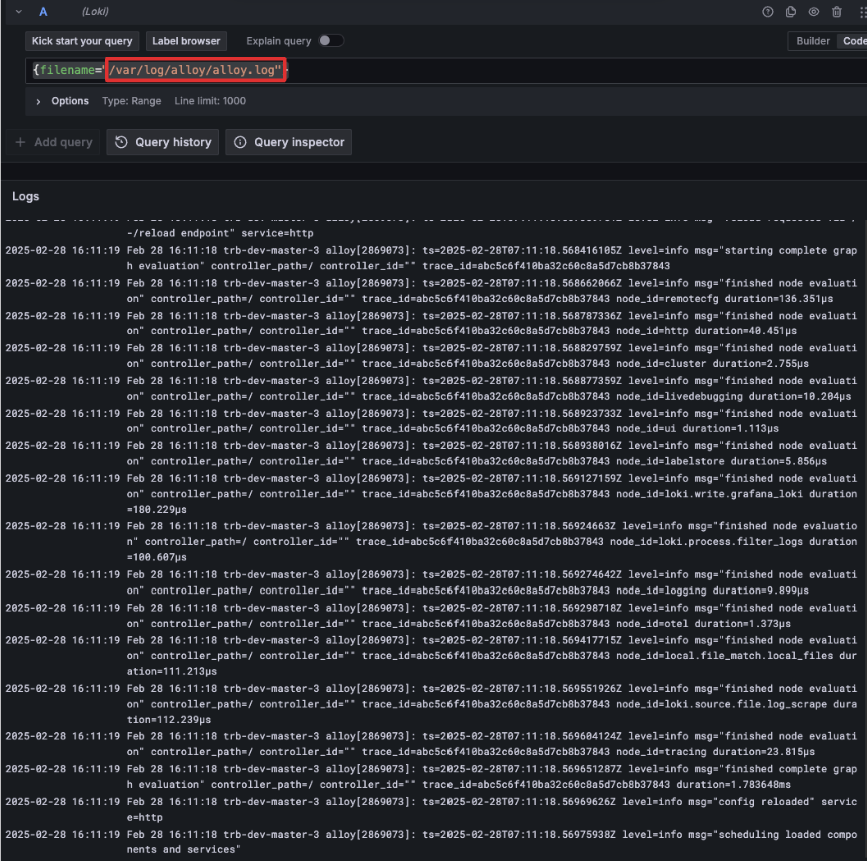Open log line with node_id=loki.source.file.log_scrape
Viewport: 867px width, 861px height.
[x=431, y=704]
